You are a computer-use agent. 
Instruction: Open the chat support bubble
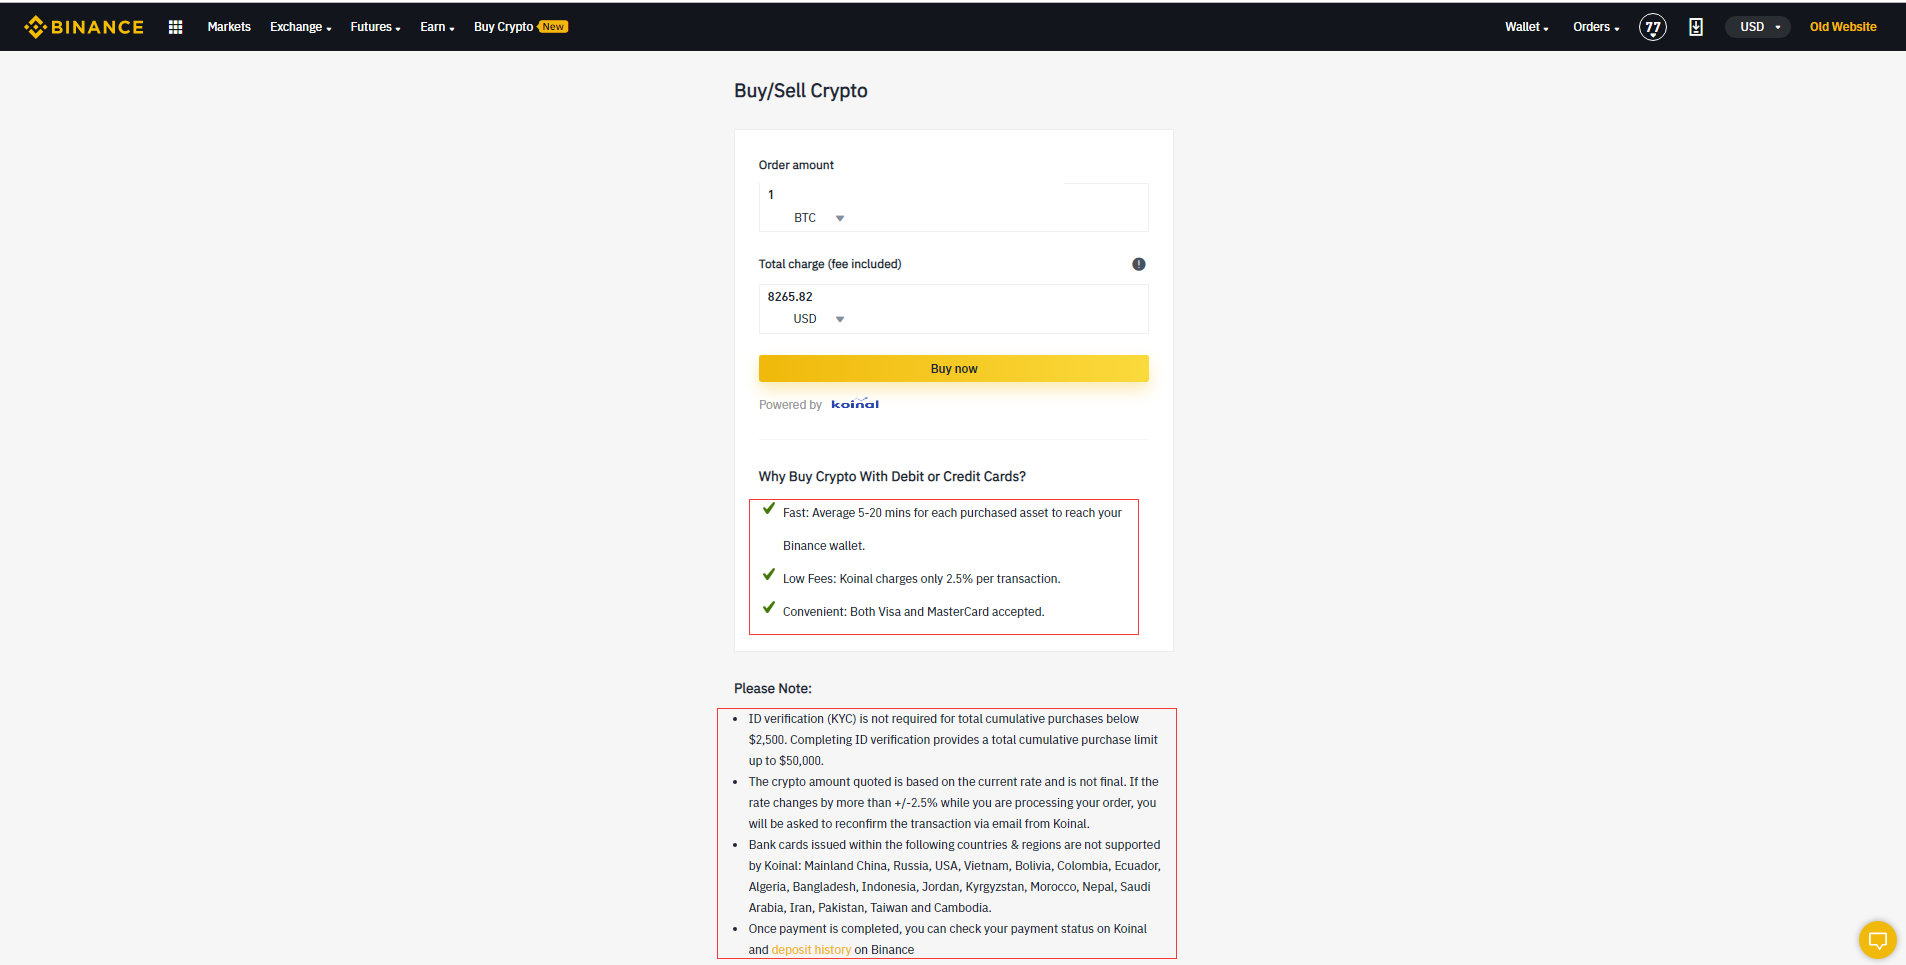click(1877, 940)
